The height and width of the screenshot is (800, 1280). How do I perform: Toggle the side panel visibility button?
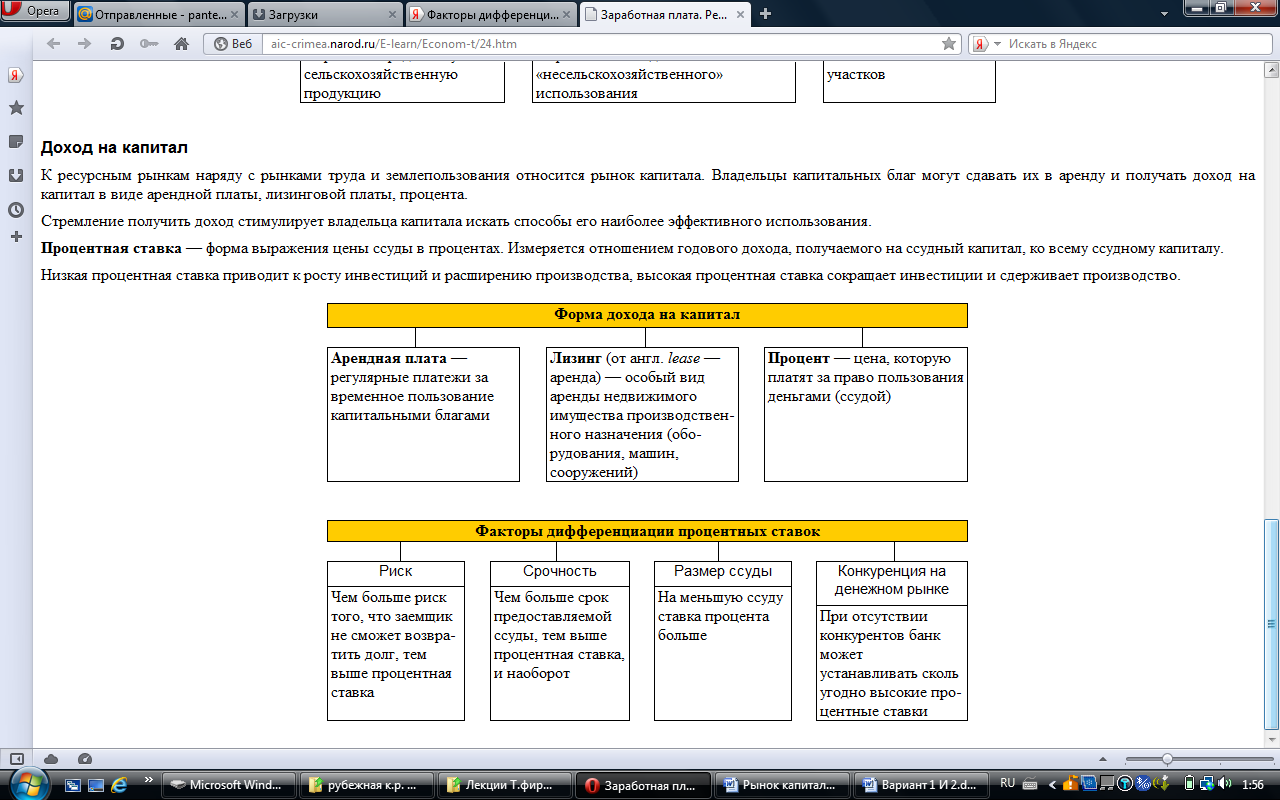tap(16, 759)
